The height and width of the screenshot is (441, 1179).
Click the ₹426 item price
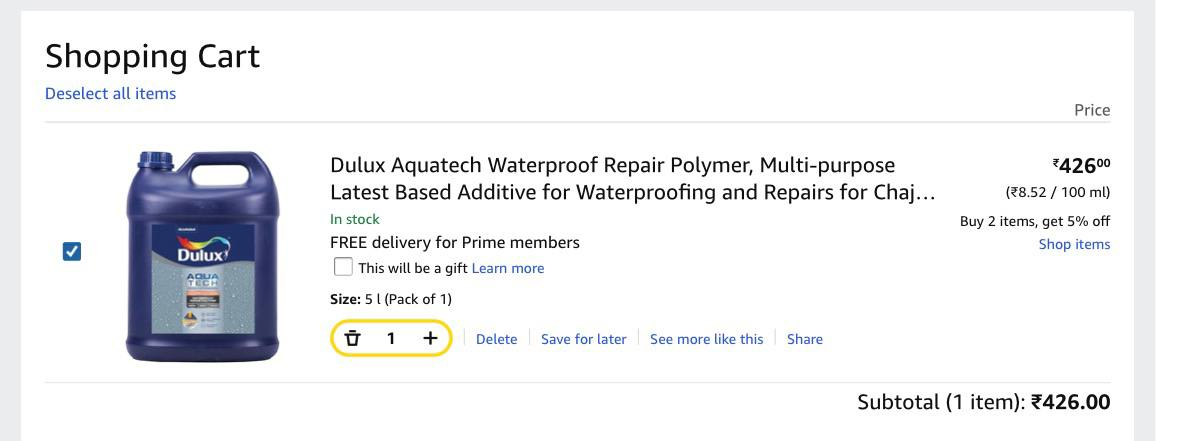[x=1081, y=166]
